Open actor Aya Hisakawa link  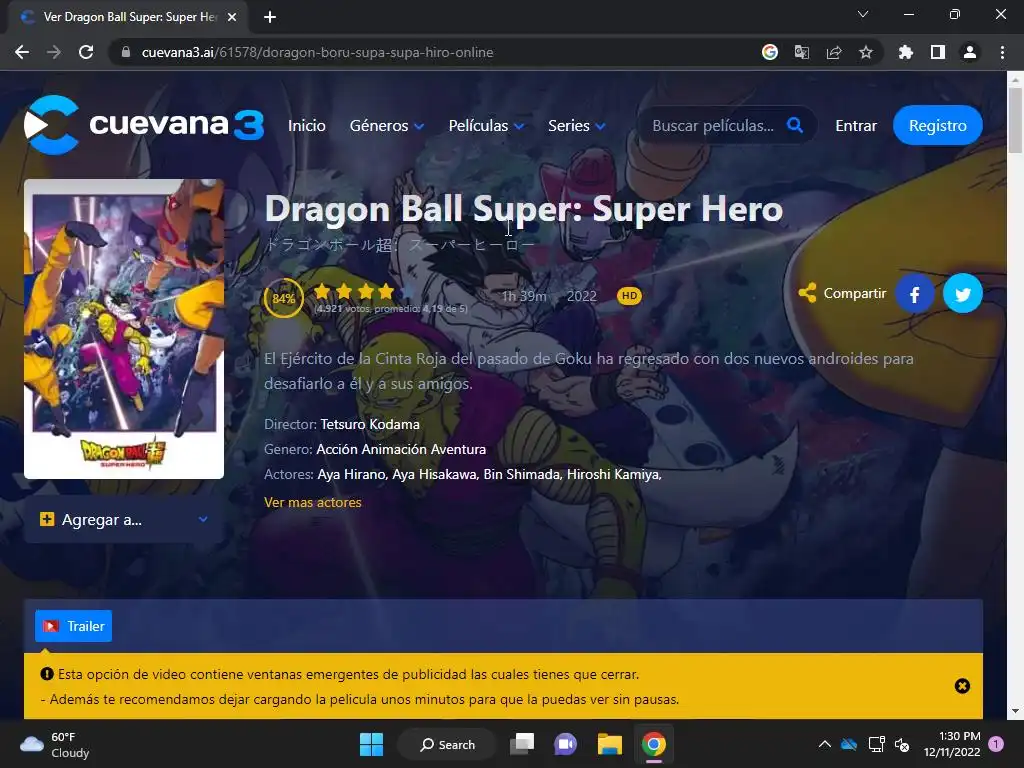point(436,474)
